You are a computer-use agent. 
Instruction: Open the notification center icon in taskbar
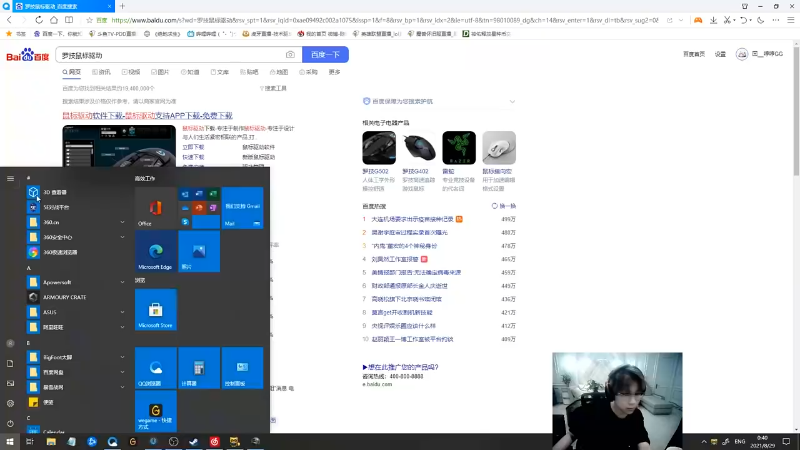[786, 441]
